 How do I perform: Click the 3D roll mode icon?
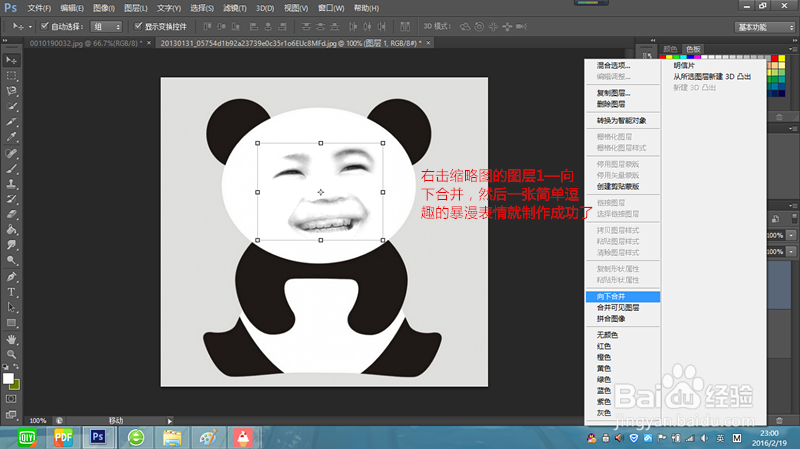click(x=479, y=27)
